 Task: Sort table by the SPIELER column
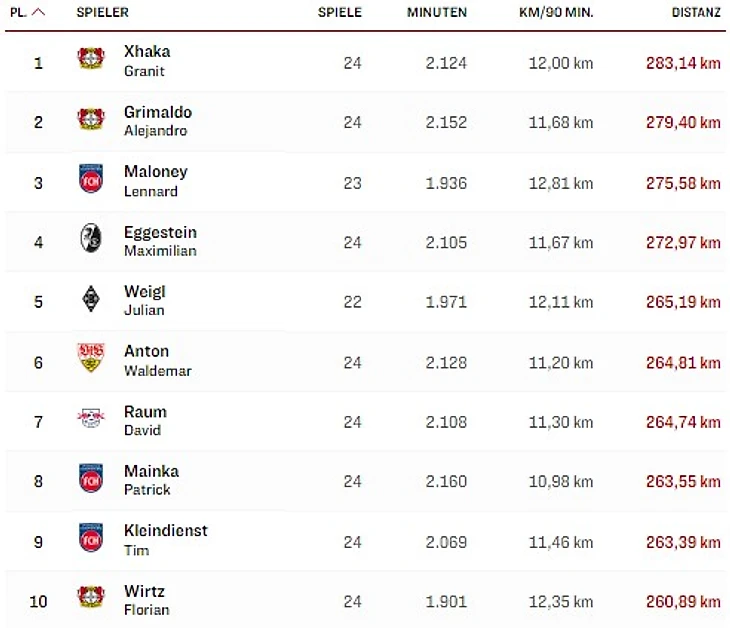(x=102, y=13)
